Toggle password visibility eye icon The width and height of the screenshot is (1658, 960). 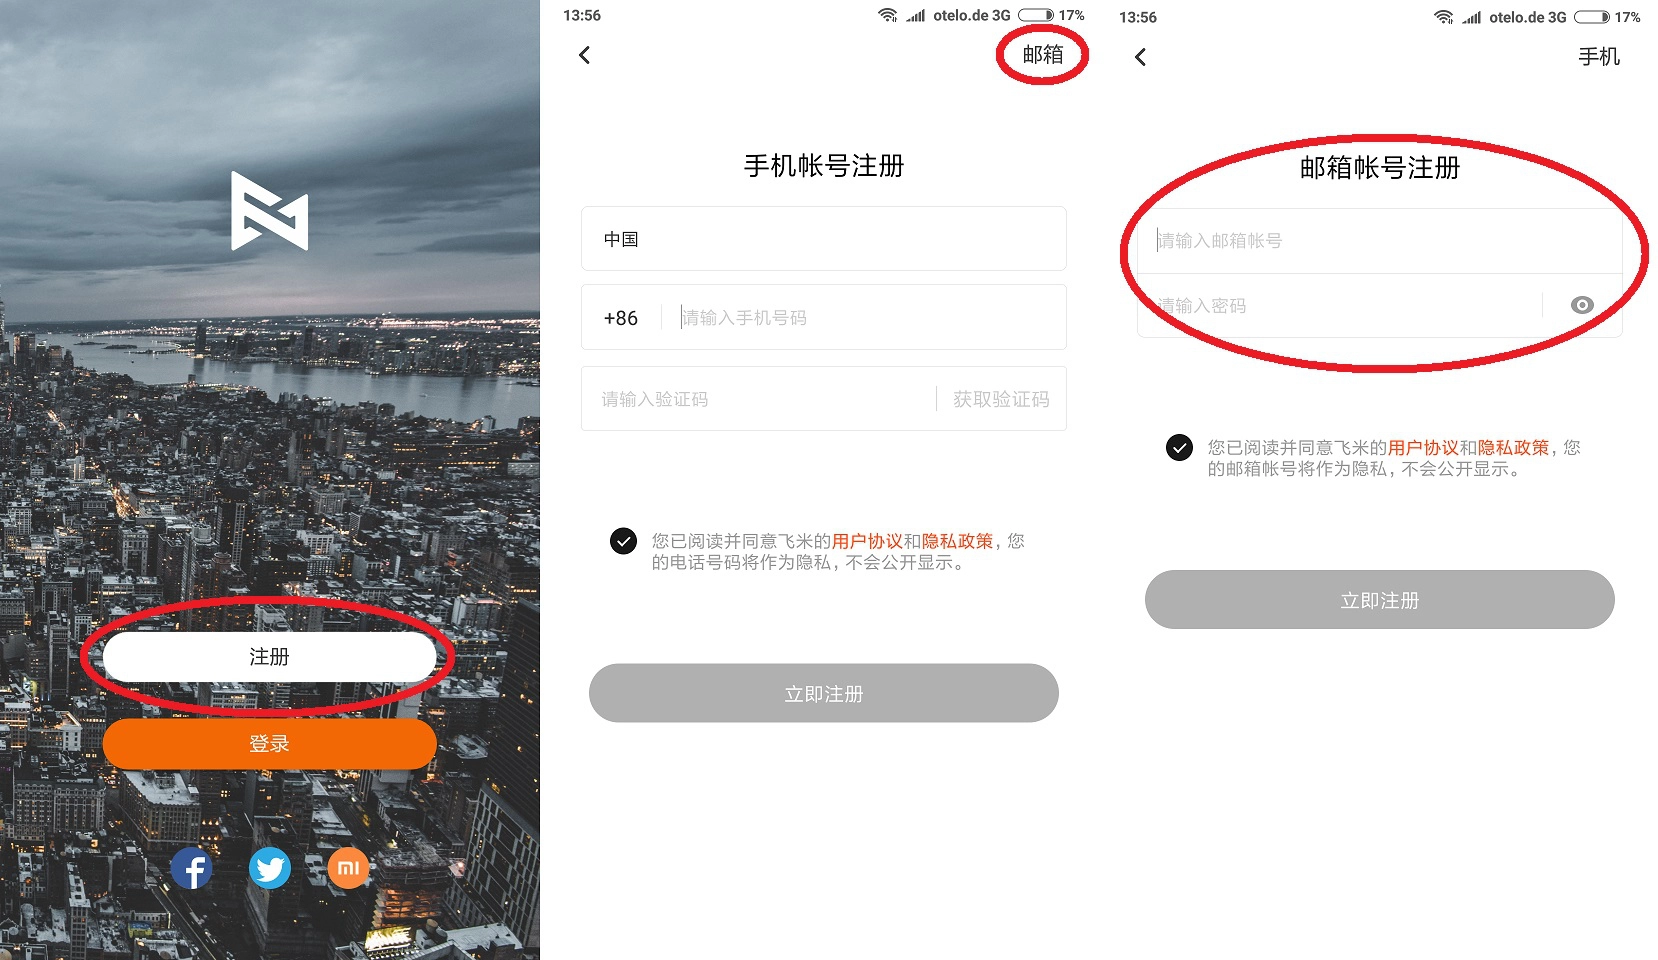coord(1582,305)
